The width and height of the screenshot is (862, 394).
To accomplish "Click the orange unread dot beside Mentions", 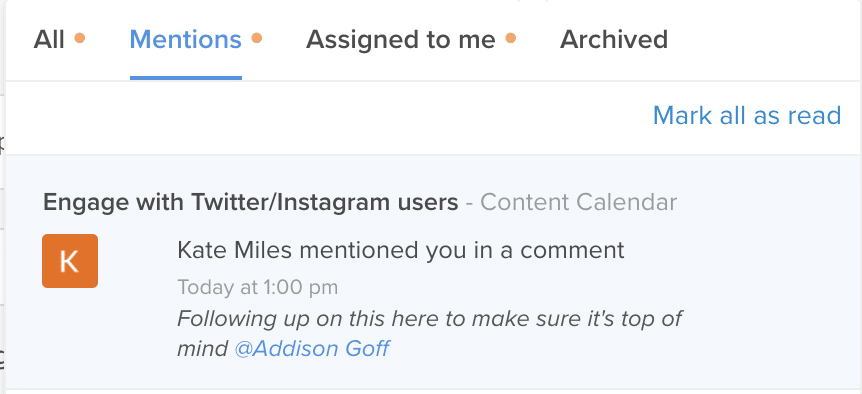I will [x=257, y=38].
